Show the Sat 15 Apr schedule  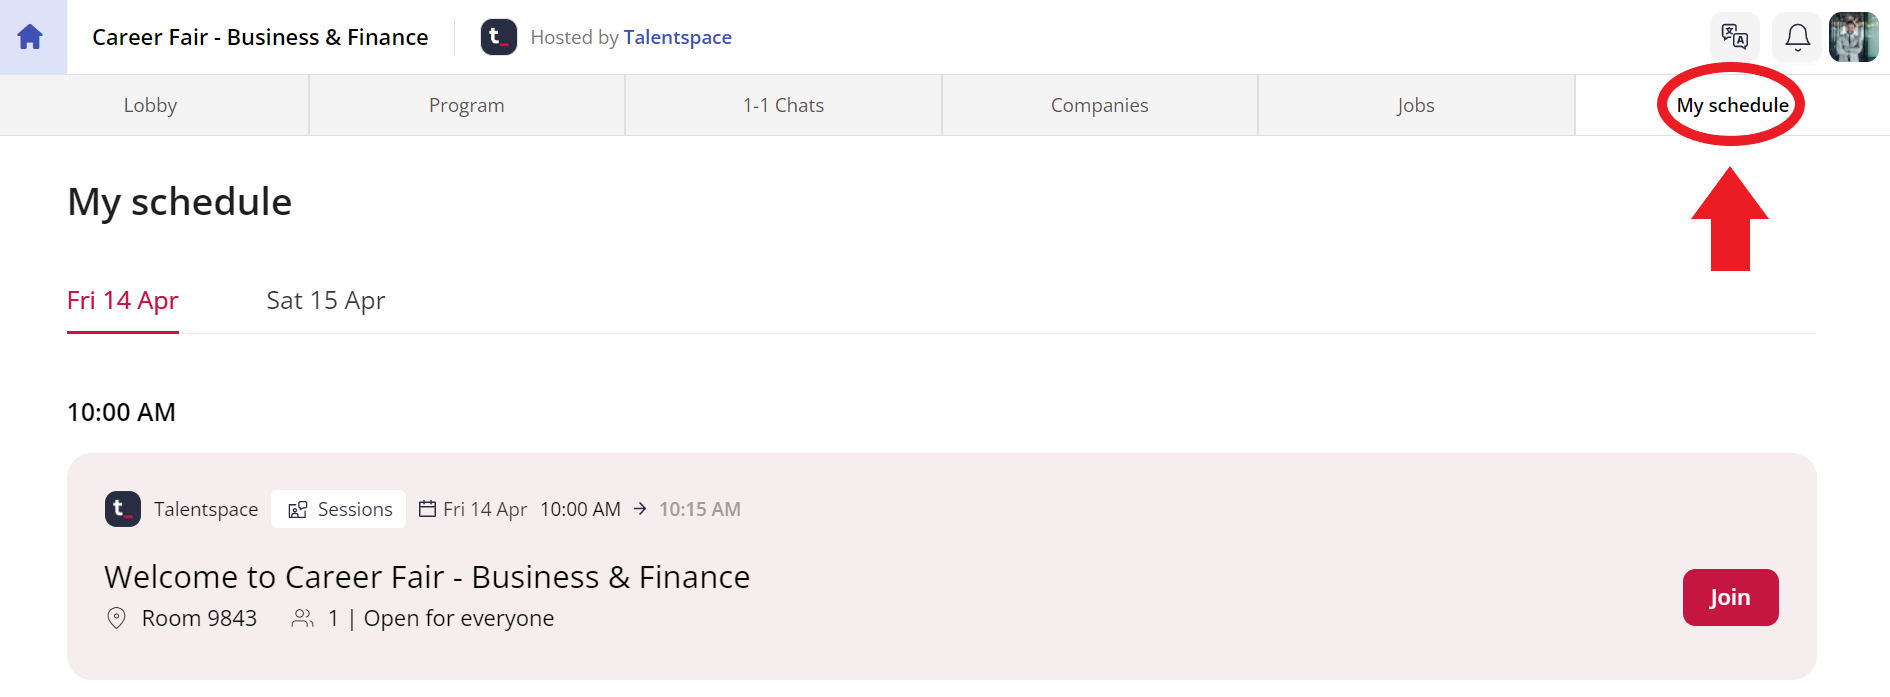(325, 300)
